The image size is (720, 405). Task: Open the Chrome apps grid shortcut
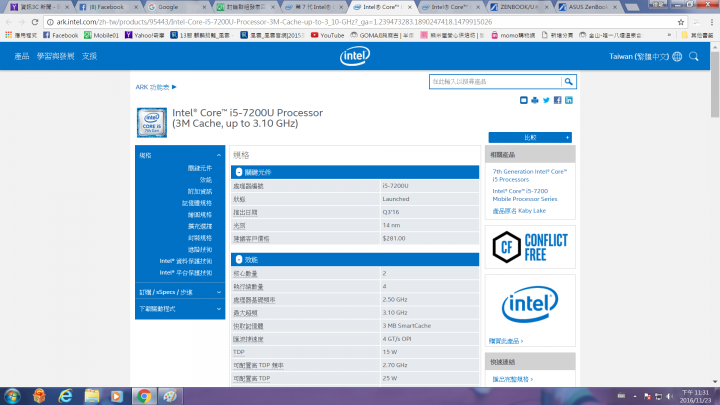point(8,35)
